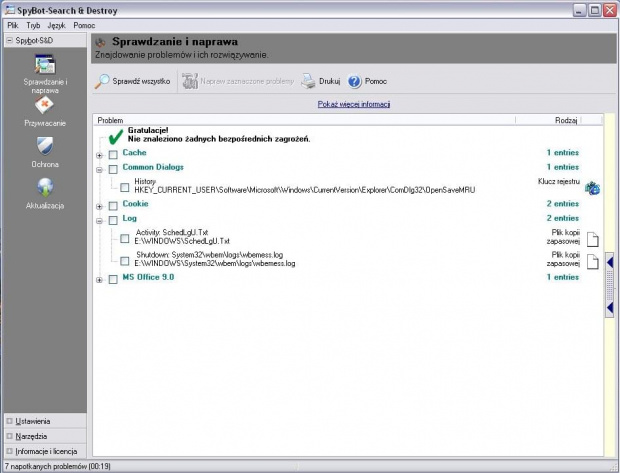
Task: Click the lower blue arrow on right edge
Action: [x=609, y=307]
